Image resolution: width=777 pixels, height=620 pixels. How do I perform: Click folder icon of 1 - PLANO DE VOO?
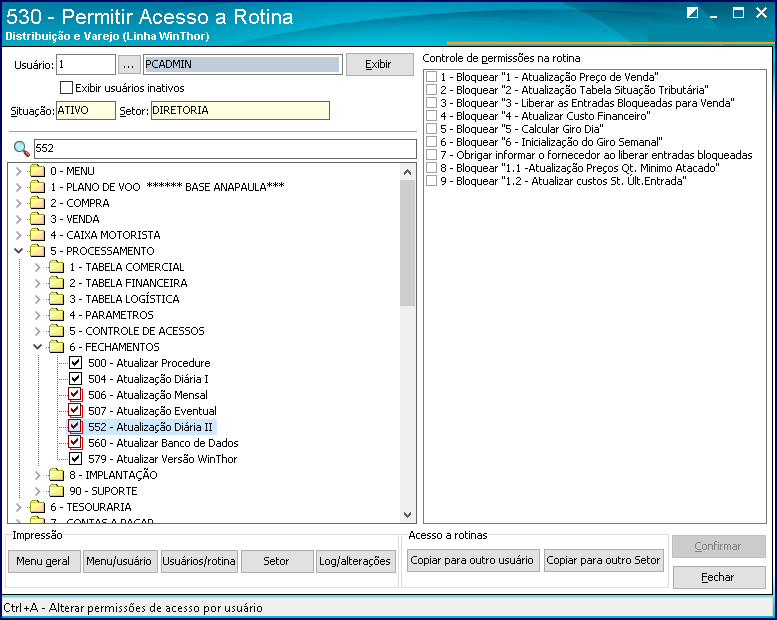(37, 187)
